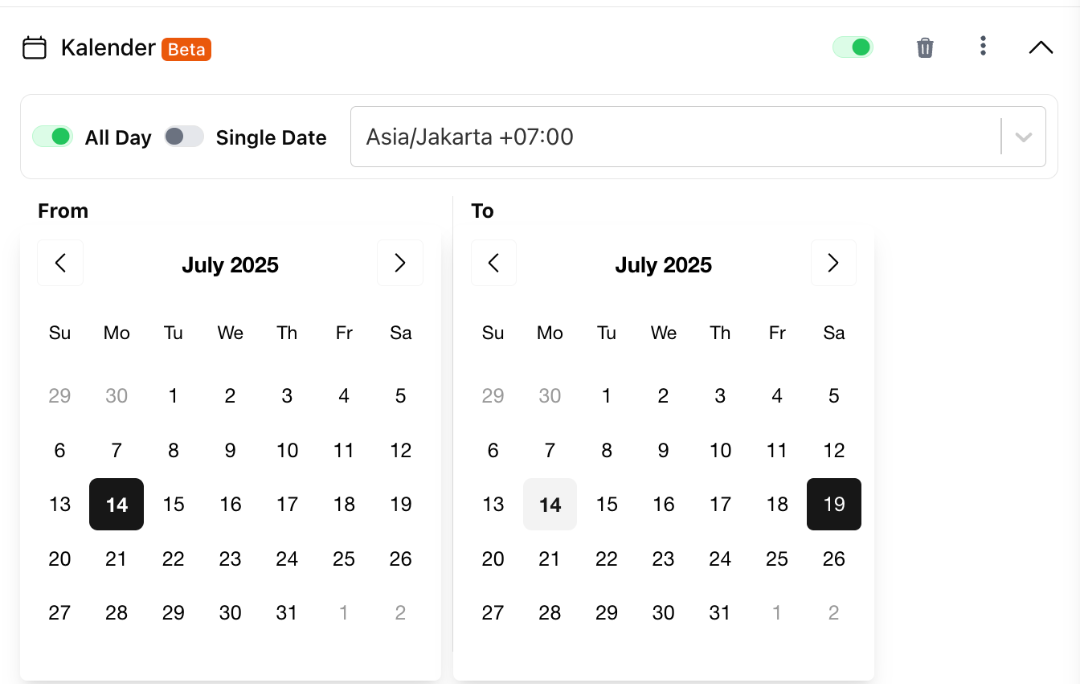1080x684 pixels.
Task: Go to next month in To calendar
Action: [833, 262]
